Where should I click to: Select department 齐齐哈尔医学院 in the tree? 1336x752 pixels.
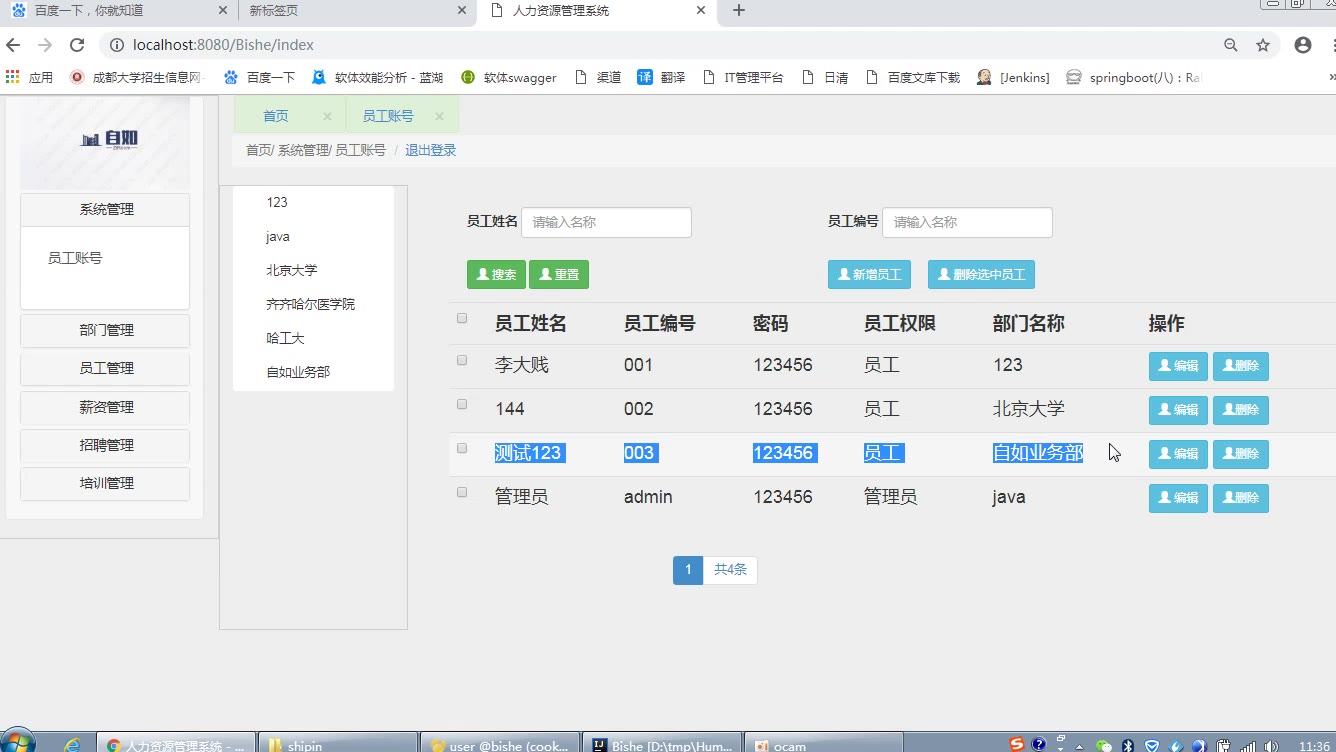311,304
